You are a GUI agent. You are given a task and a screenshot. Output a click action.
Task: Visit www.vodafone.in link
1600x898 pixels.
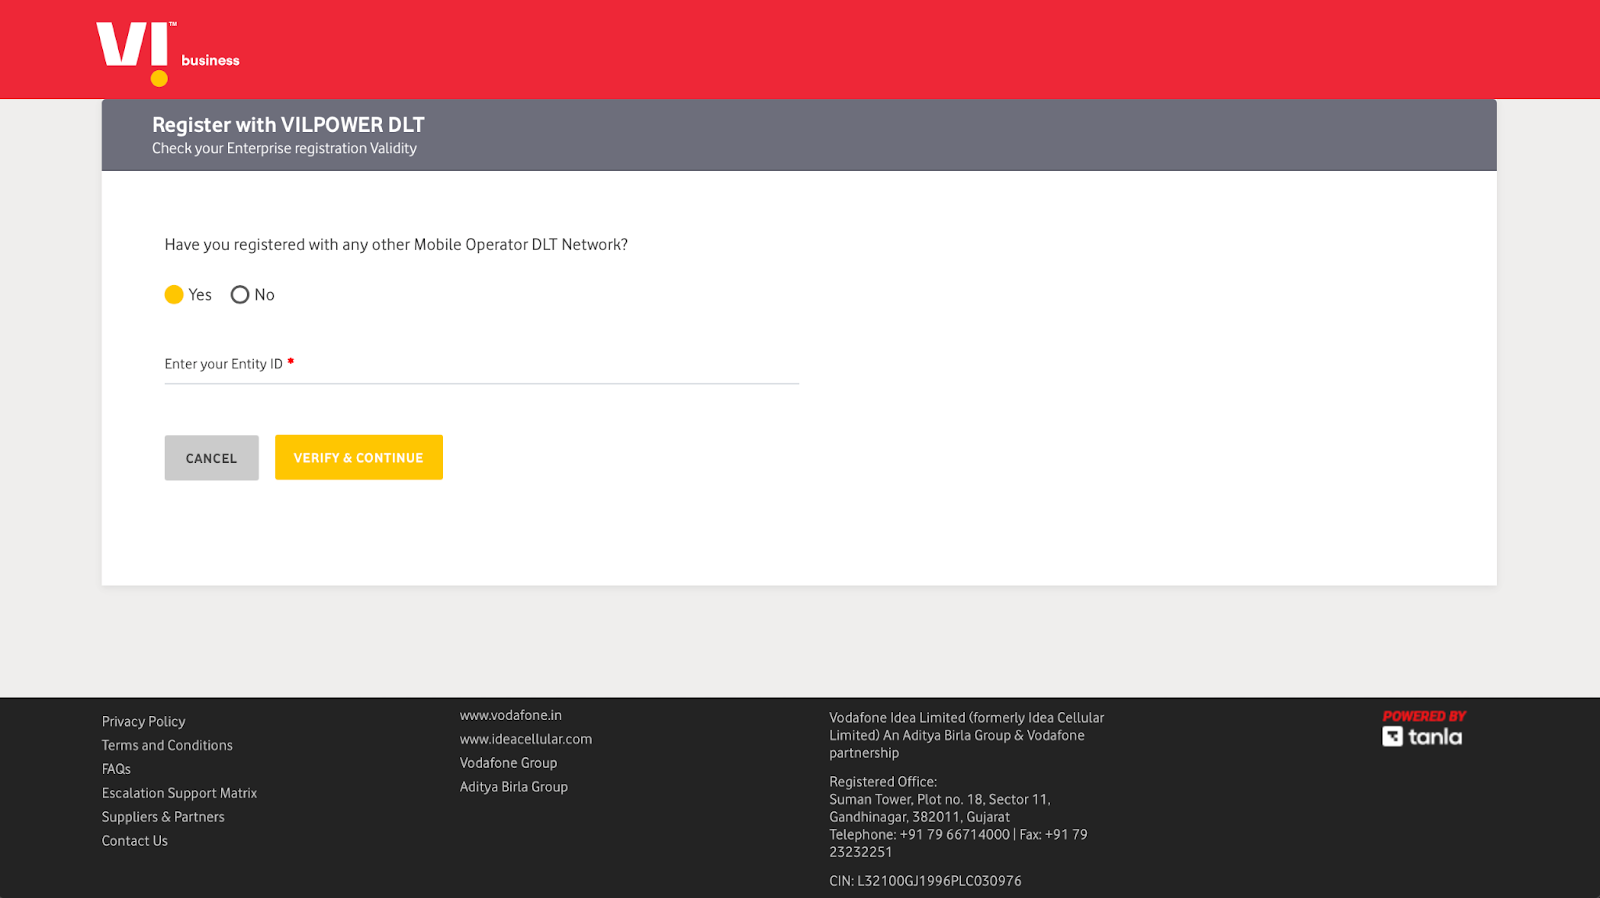[511, 715]
